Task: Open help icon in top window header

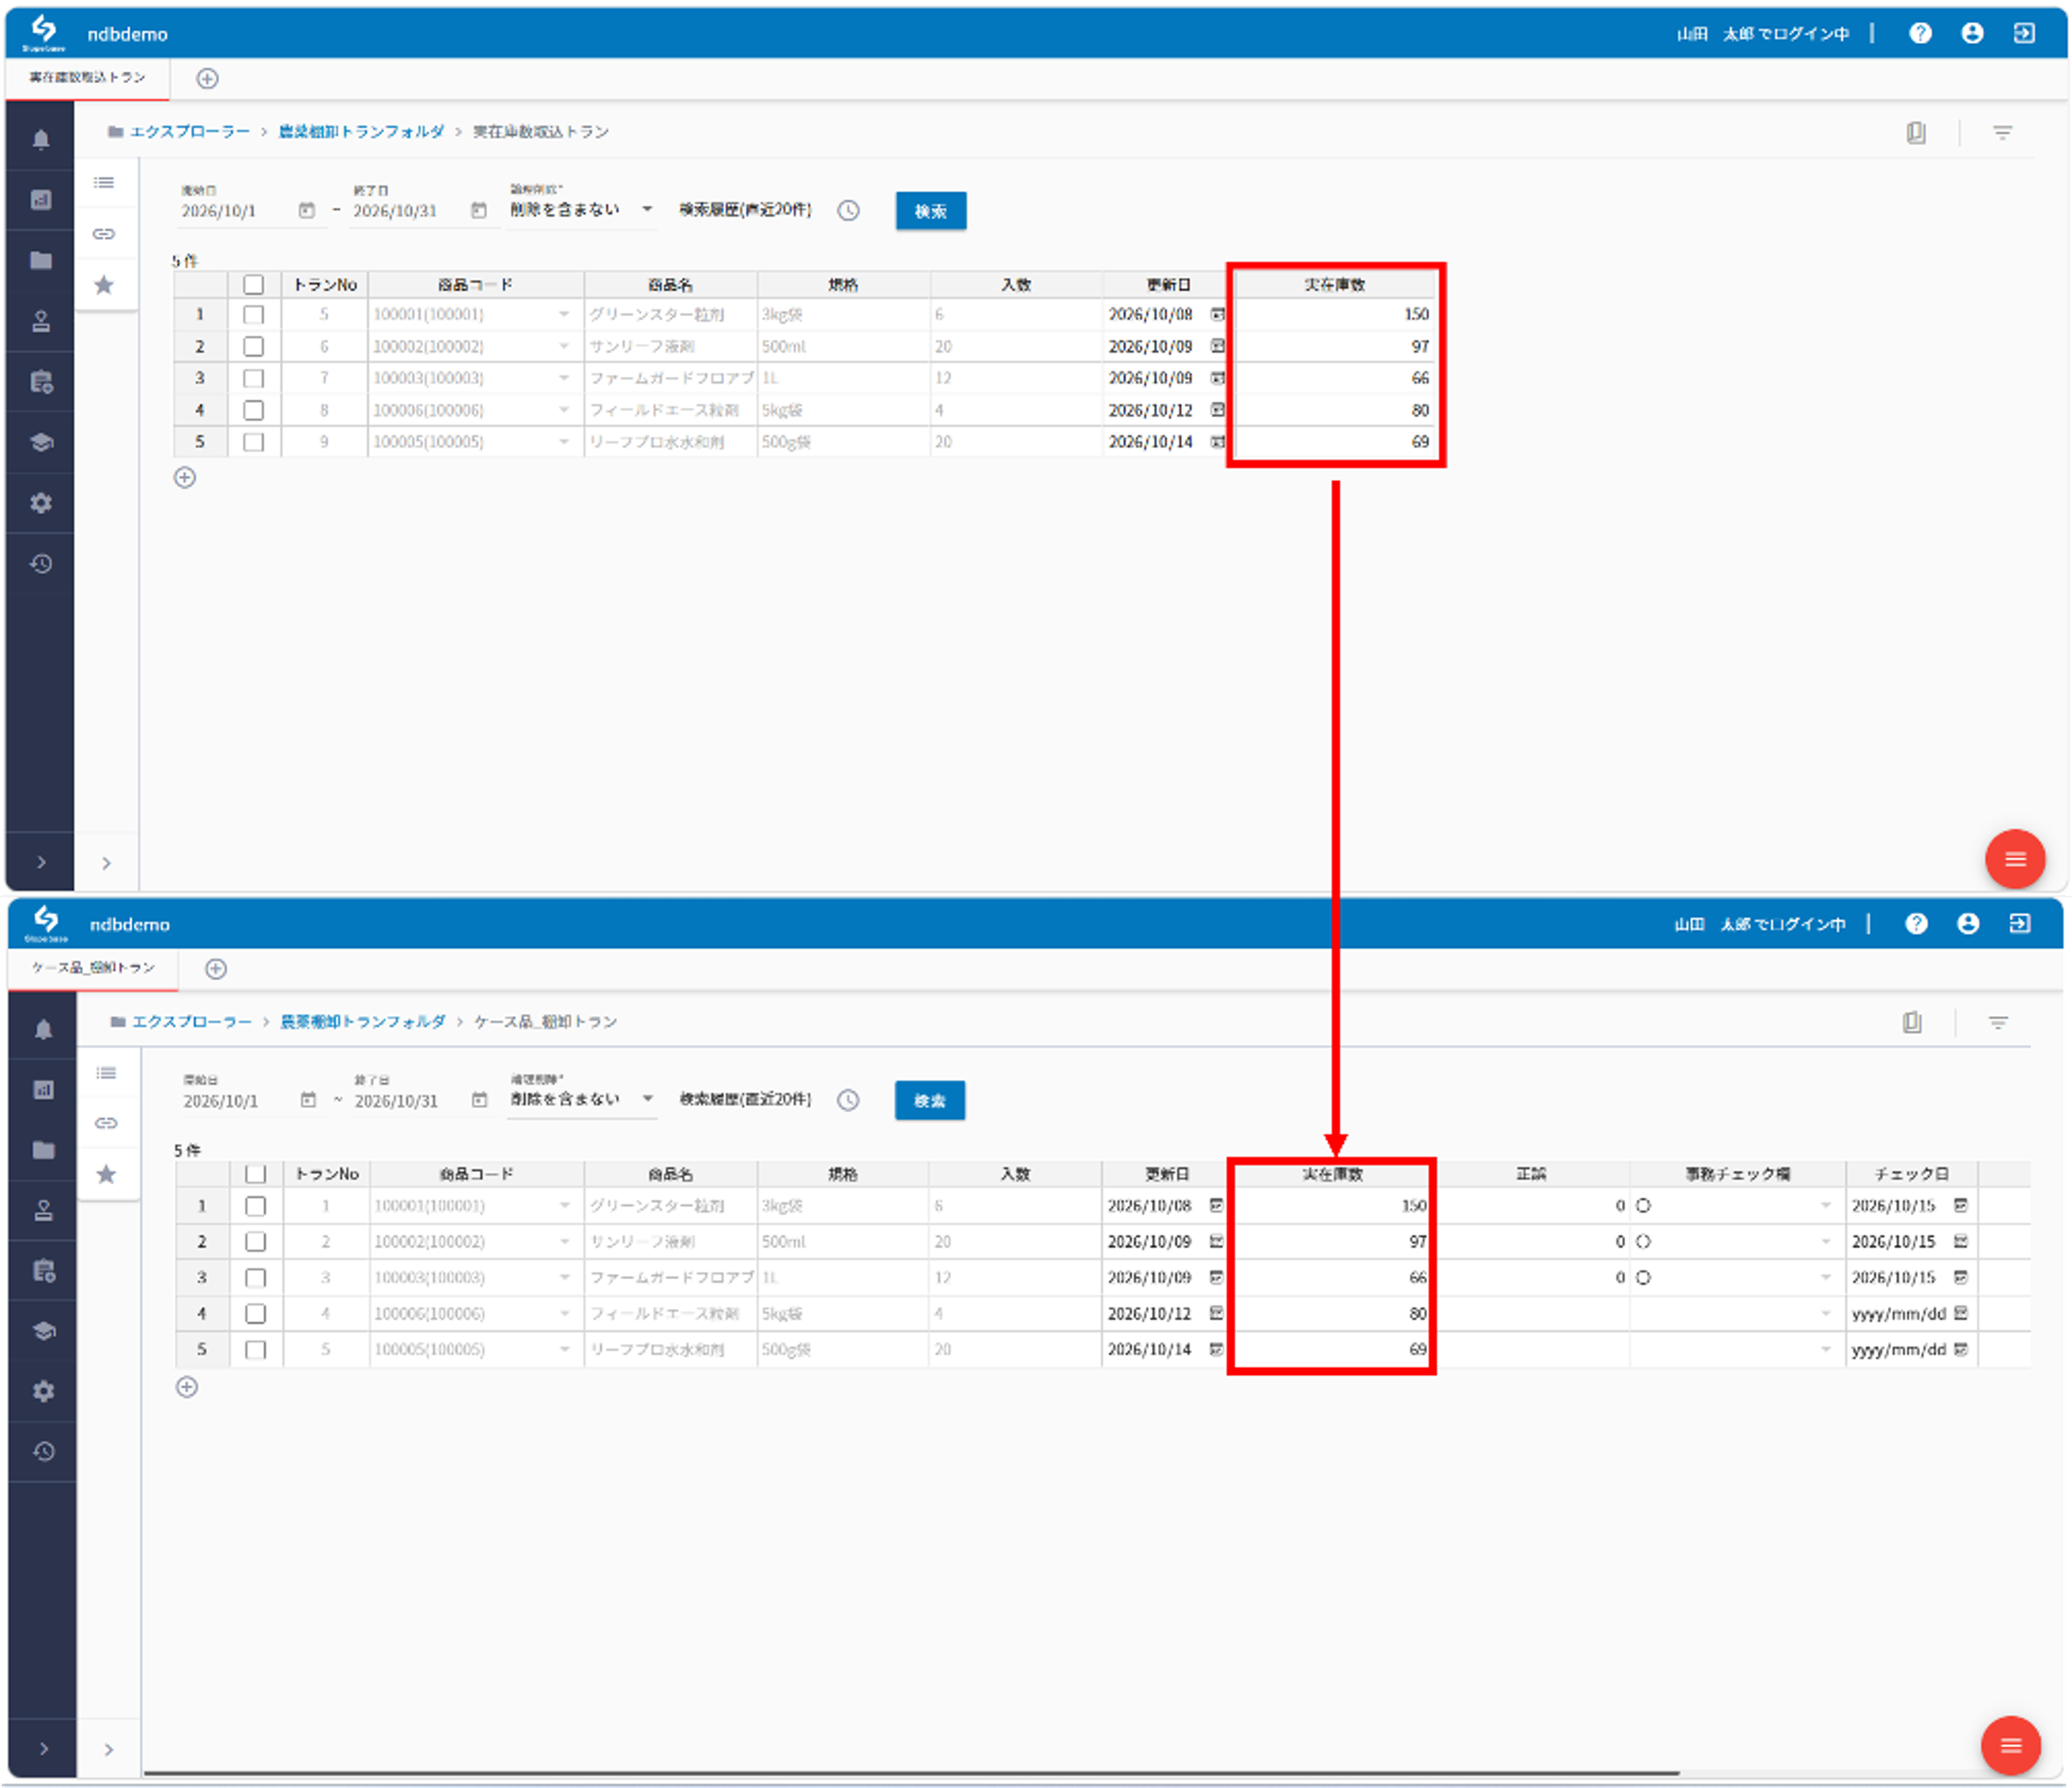Action: pyautogui.click(x=1920, y=33)
